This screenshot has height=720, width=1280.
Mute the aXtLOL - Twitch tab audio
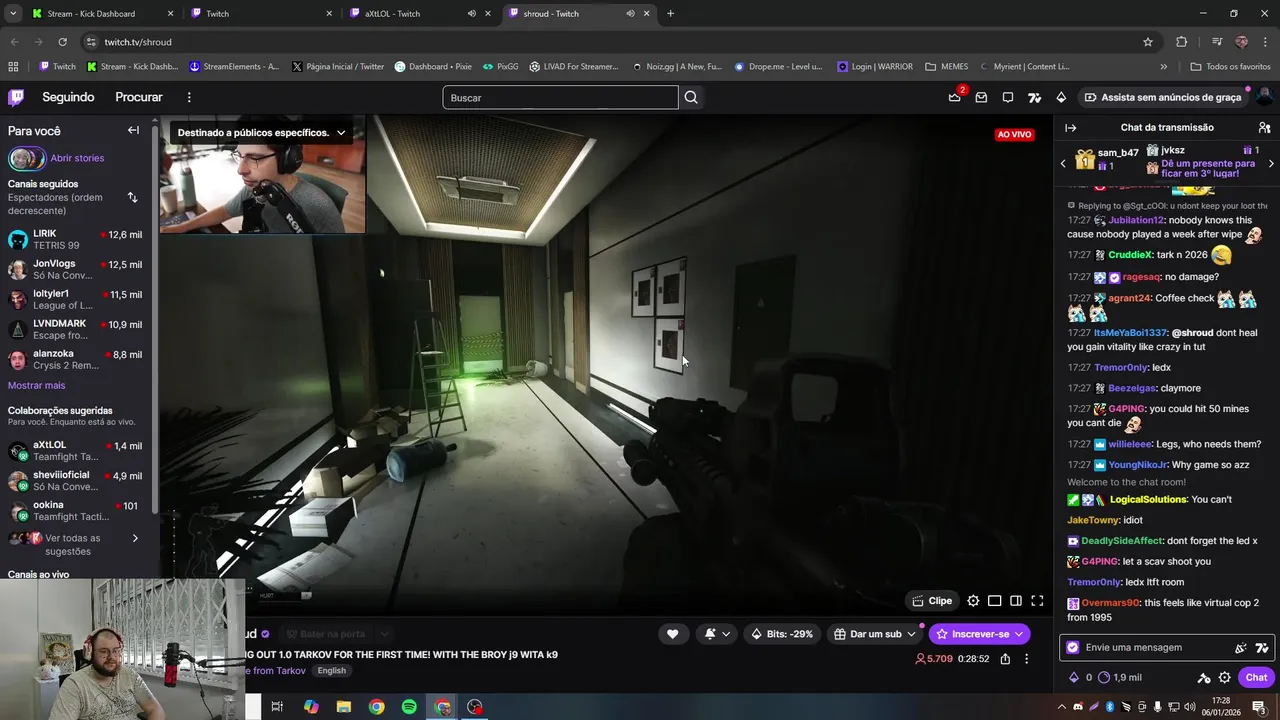(471, 14)
